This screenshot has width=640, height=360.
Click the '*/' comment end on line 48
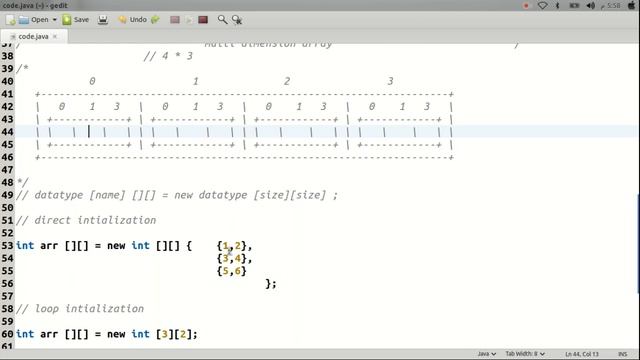22,182
